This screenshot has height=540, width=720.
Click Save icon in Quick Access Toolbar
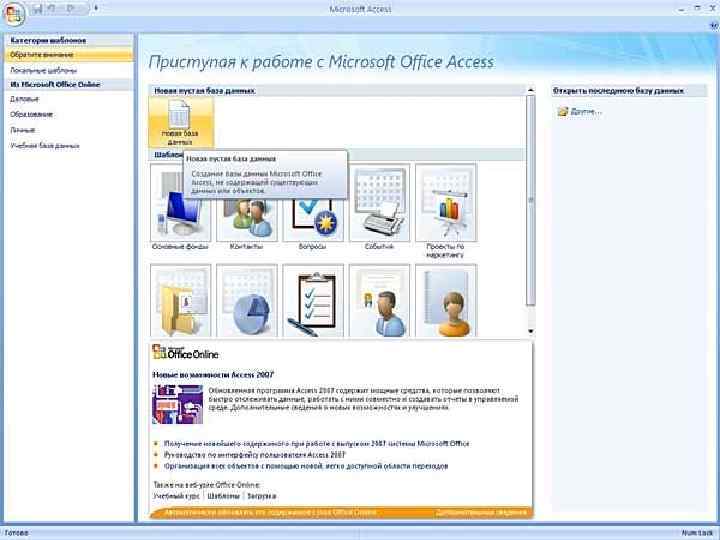(x=39, y=9)
